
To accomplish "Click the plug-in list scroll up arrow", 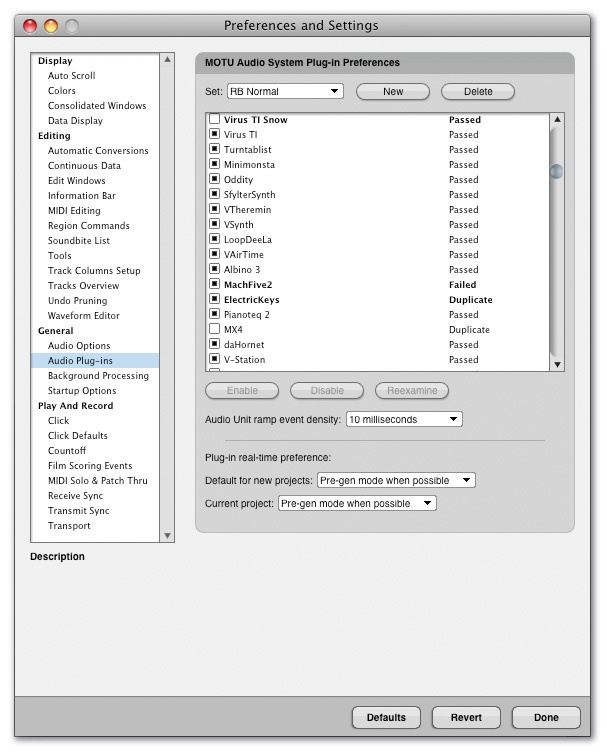I will 557,119.
